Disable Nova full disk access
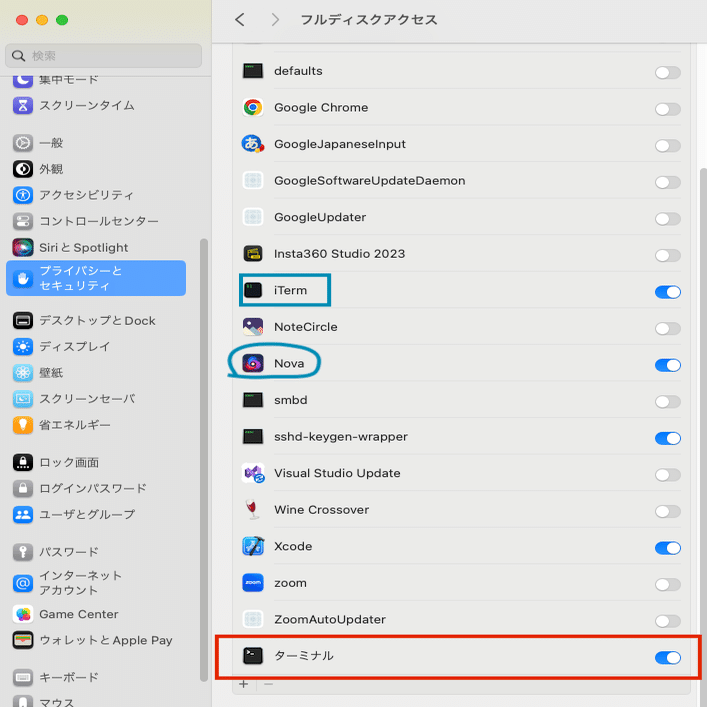 tap(668, 365)
